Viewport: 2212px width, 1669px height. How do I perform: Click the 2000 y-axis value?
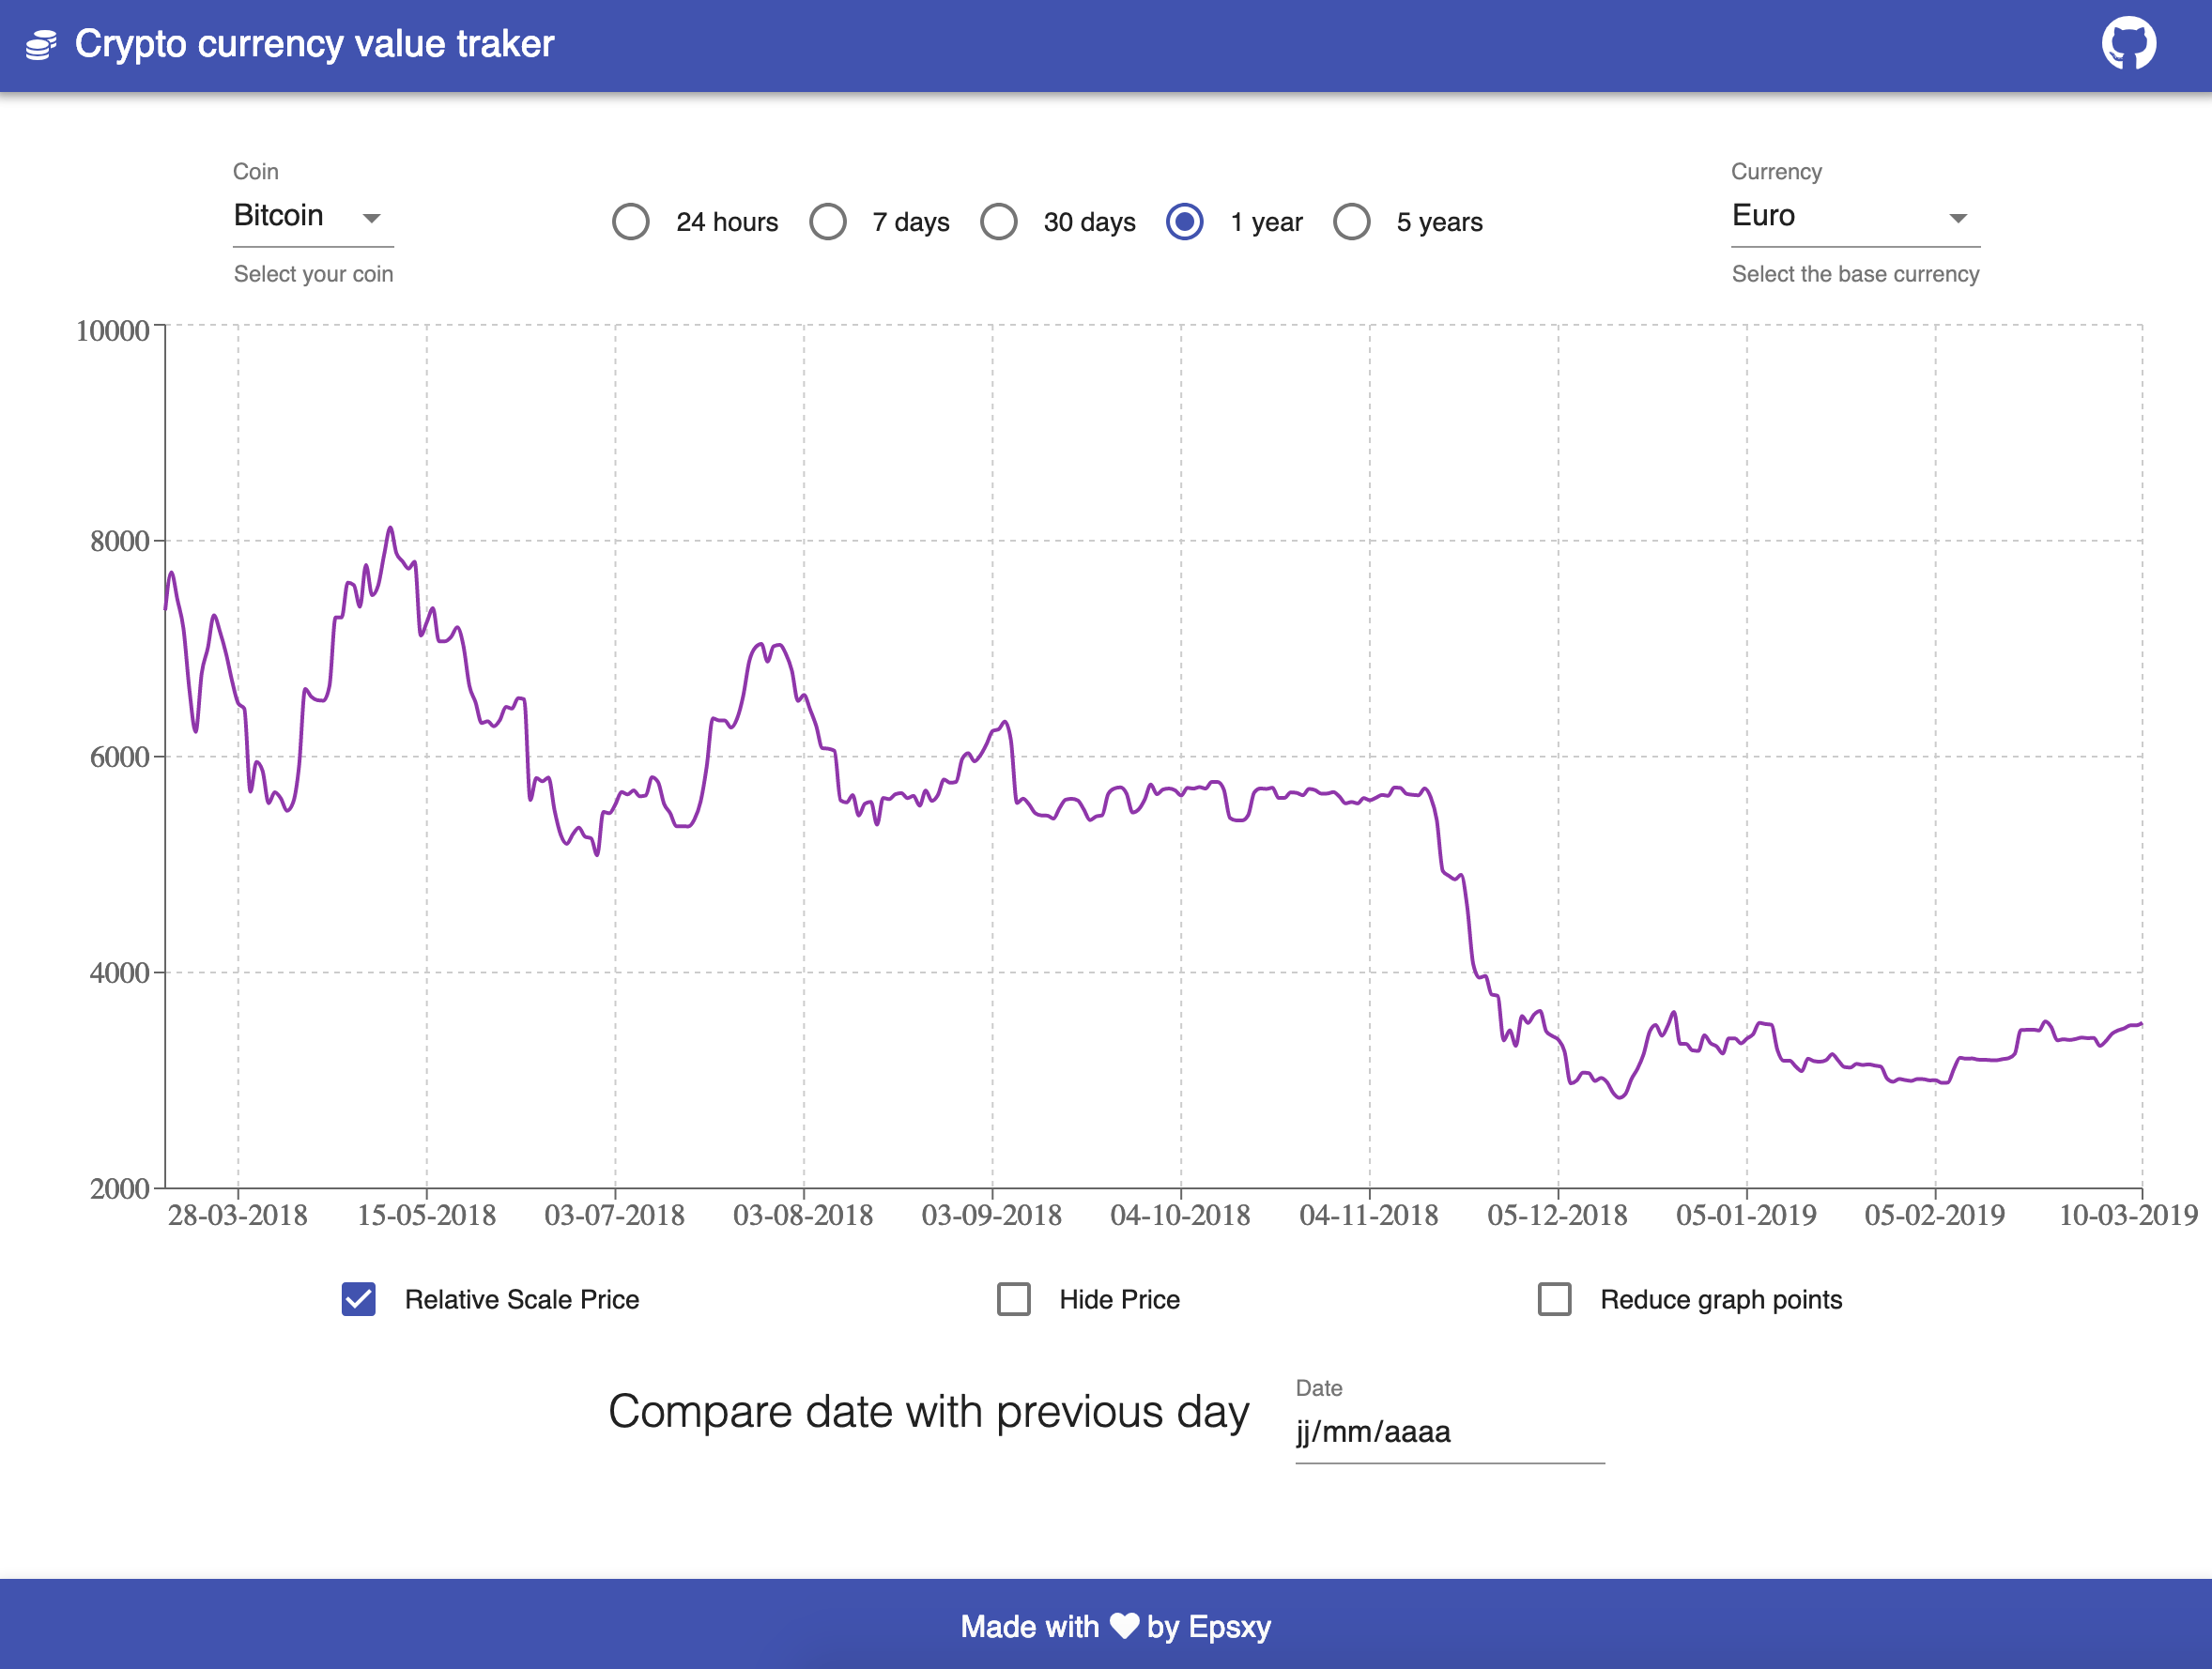pyautogui.click(x=120, y=1189)
